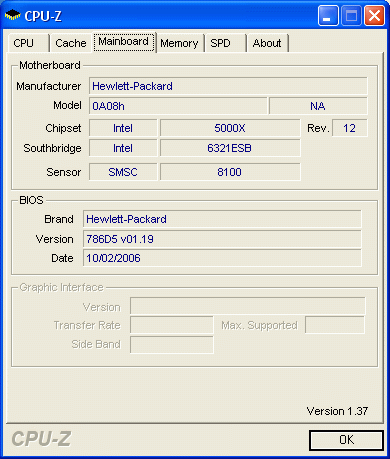Click the Manufacturer label
The width and height of the screenshot is (390, 459).
pyautogui.click(x=49, y=86)
